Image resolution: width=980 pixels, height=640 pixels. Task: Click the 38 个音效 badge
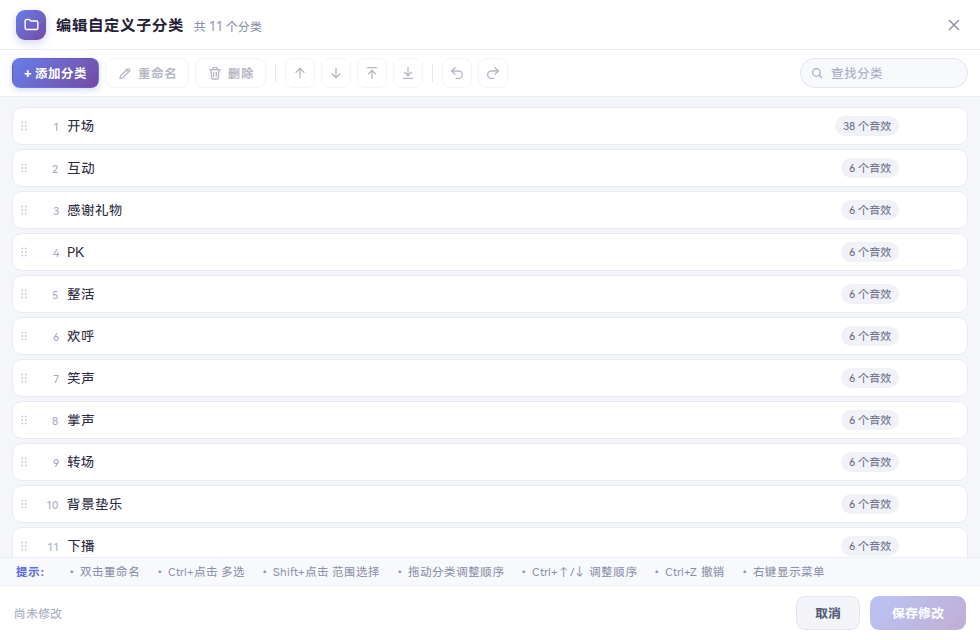pos(867,126)
